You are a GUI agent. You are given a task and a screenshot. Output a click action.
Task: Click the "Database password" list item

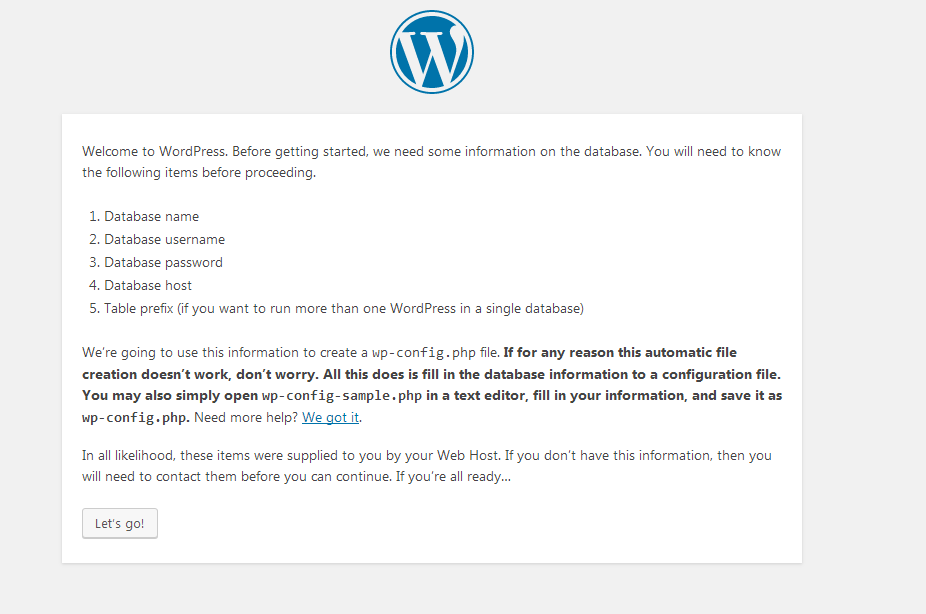(163, 262)
